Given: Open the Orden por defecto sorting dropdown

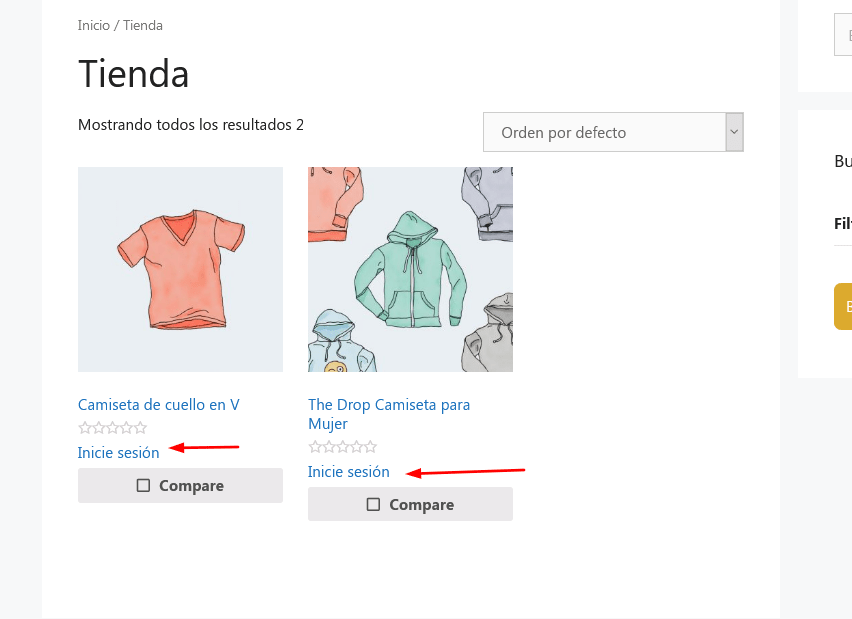Looking at the screenshot, I should pyautogui.click(x=613, y=132).
